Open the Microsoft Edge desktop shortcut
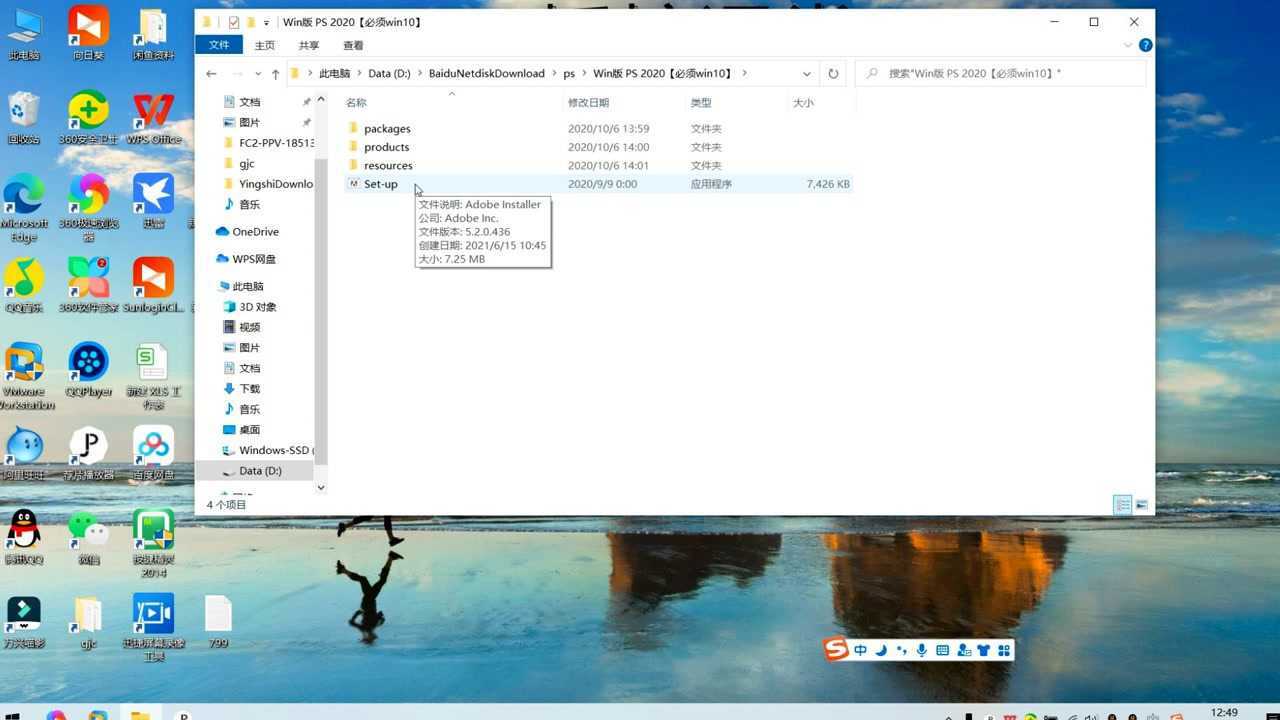Viewport: 1280px width, 720px height. click(x=24, y=208)
